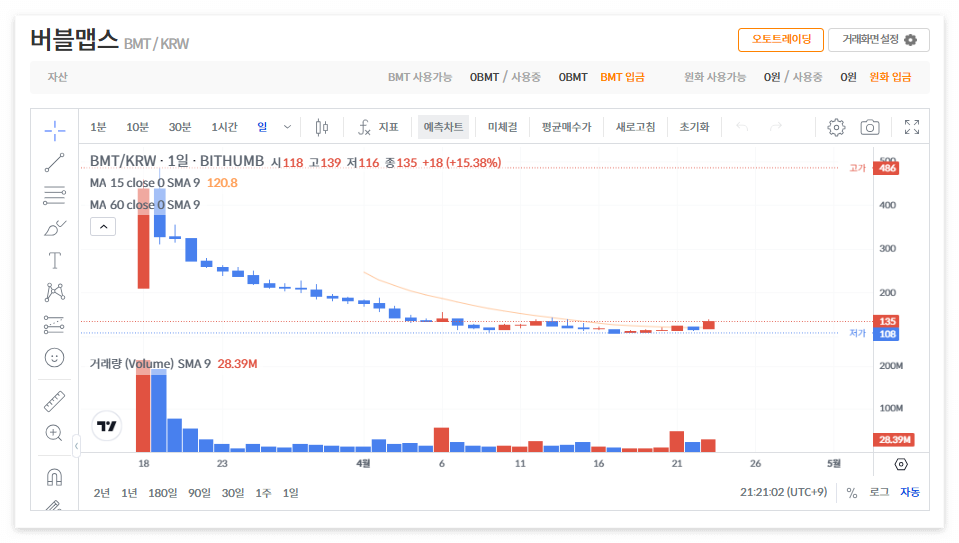Open the chart patterns tool

click(x=54, y=292)
